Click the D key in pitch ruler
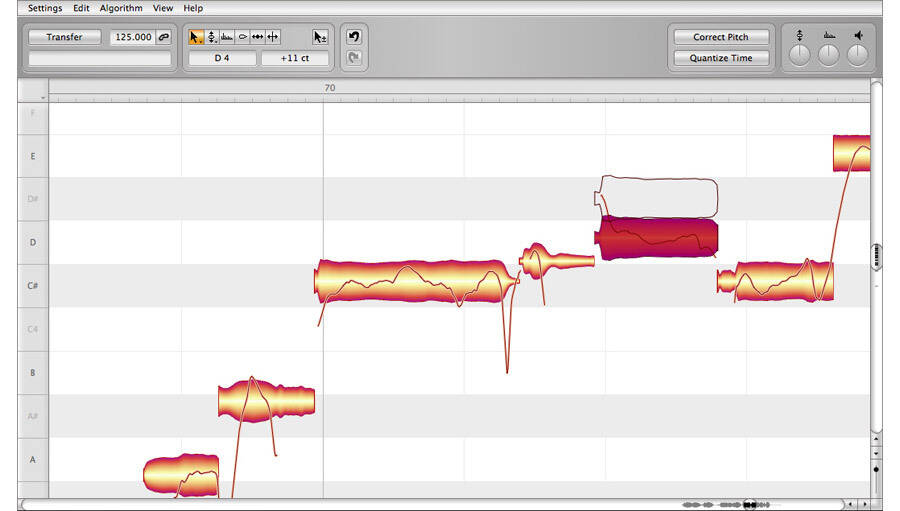 tap(33, 242)
